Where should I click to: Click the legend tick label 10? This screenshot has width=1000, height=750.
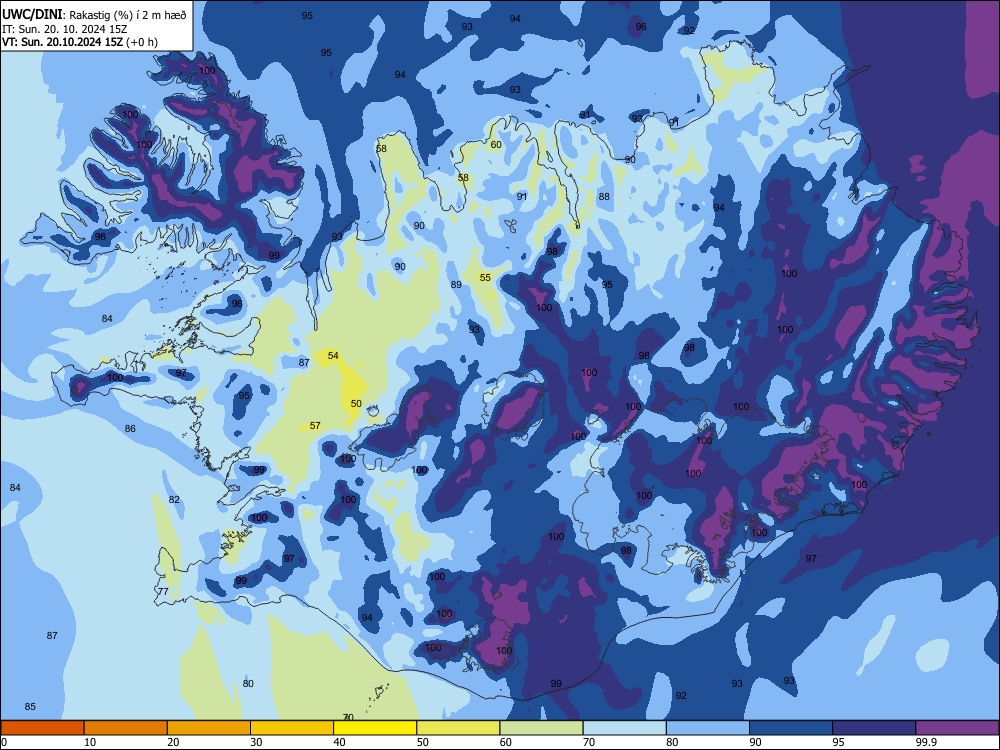point(90,742)
